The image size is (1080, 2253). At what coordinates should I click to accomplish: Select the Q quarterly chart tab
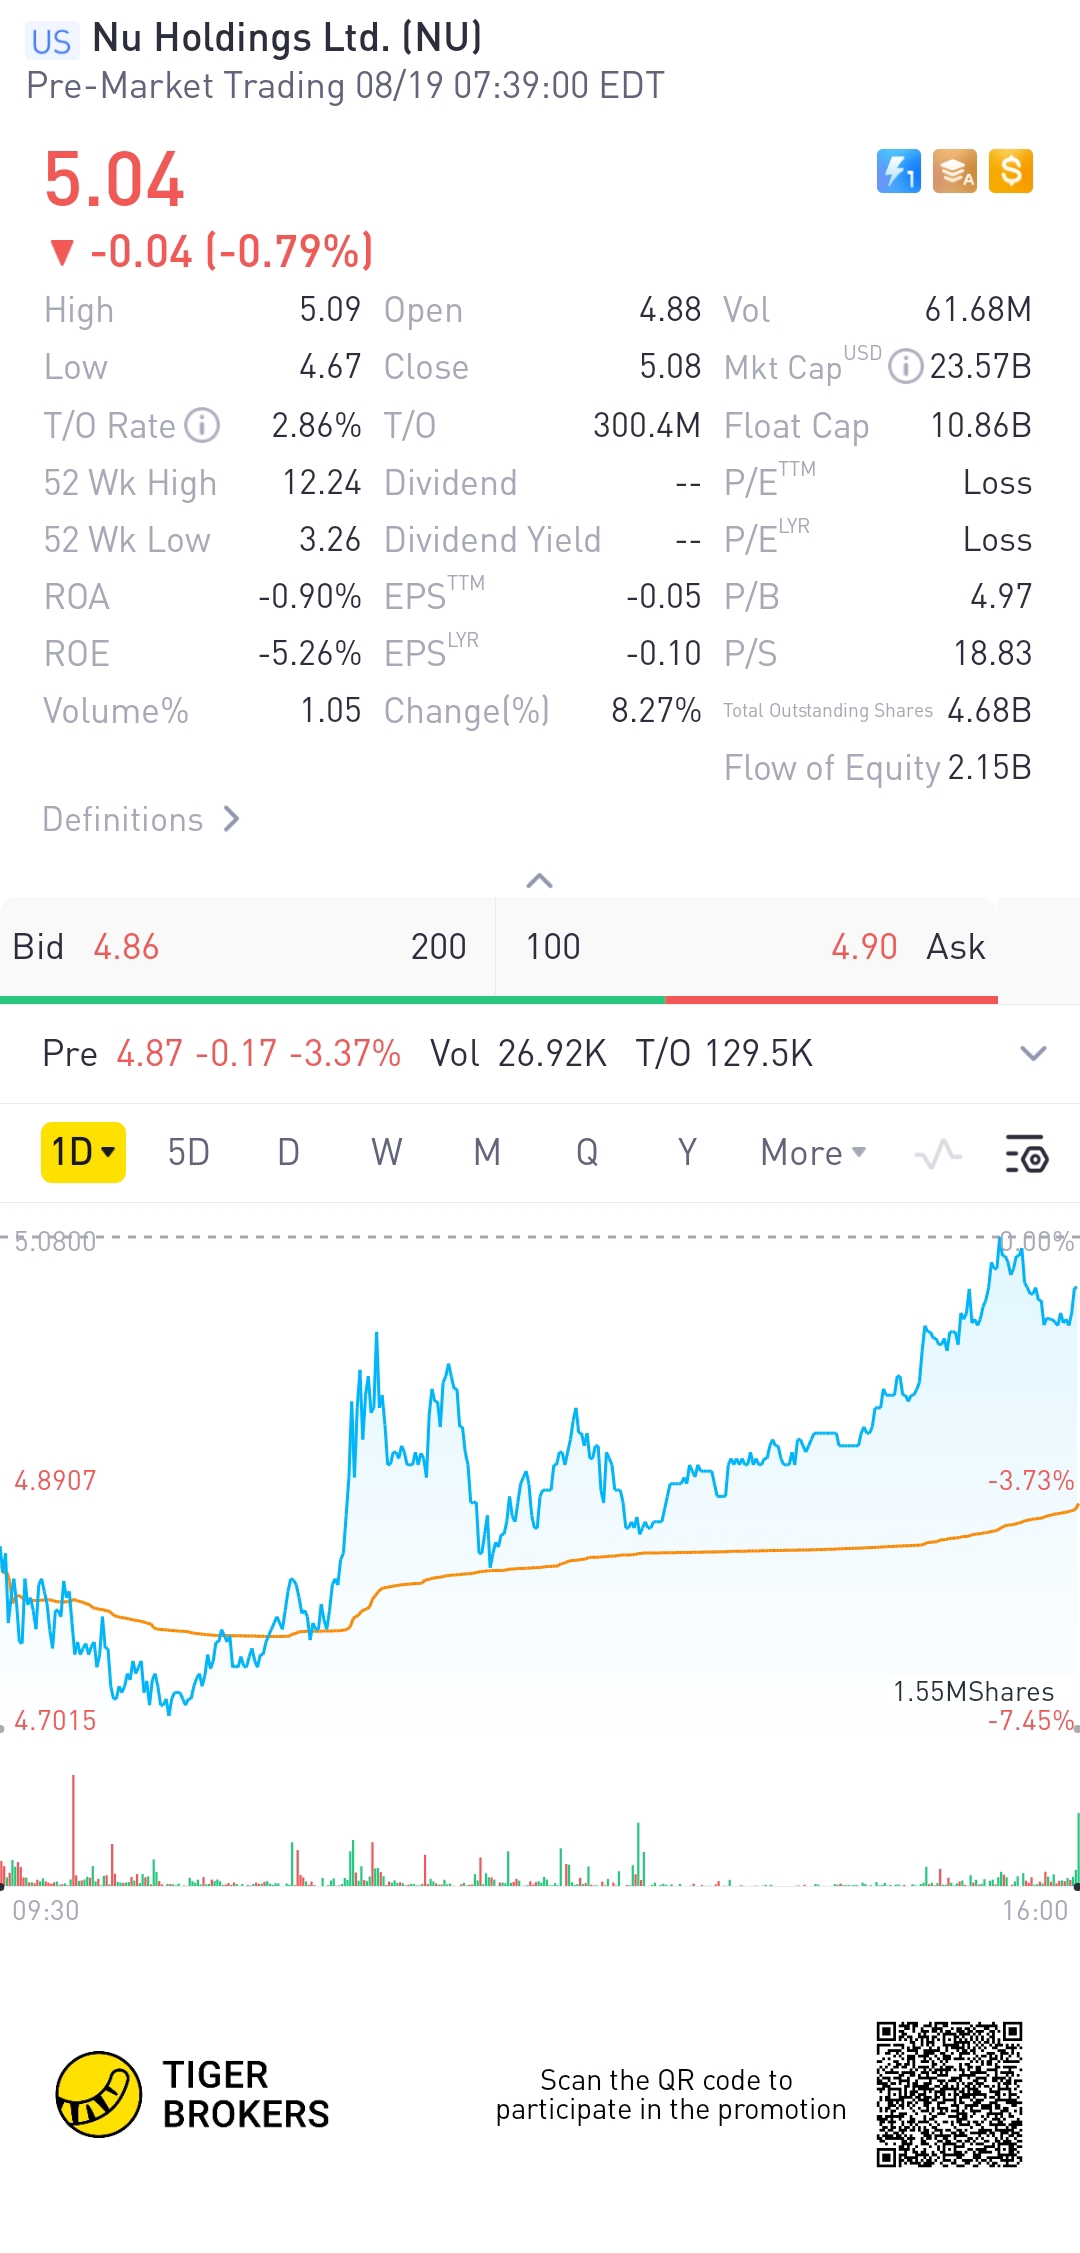point(587,1153)
